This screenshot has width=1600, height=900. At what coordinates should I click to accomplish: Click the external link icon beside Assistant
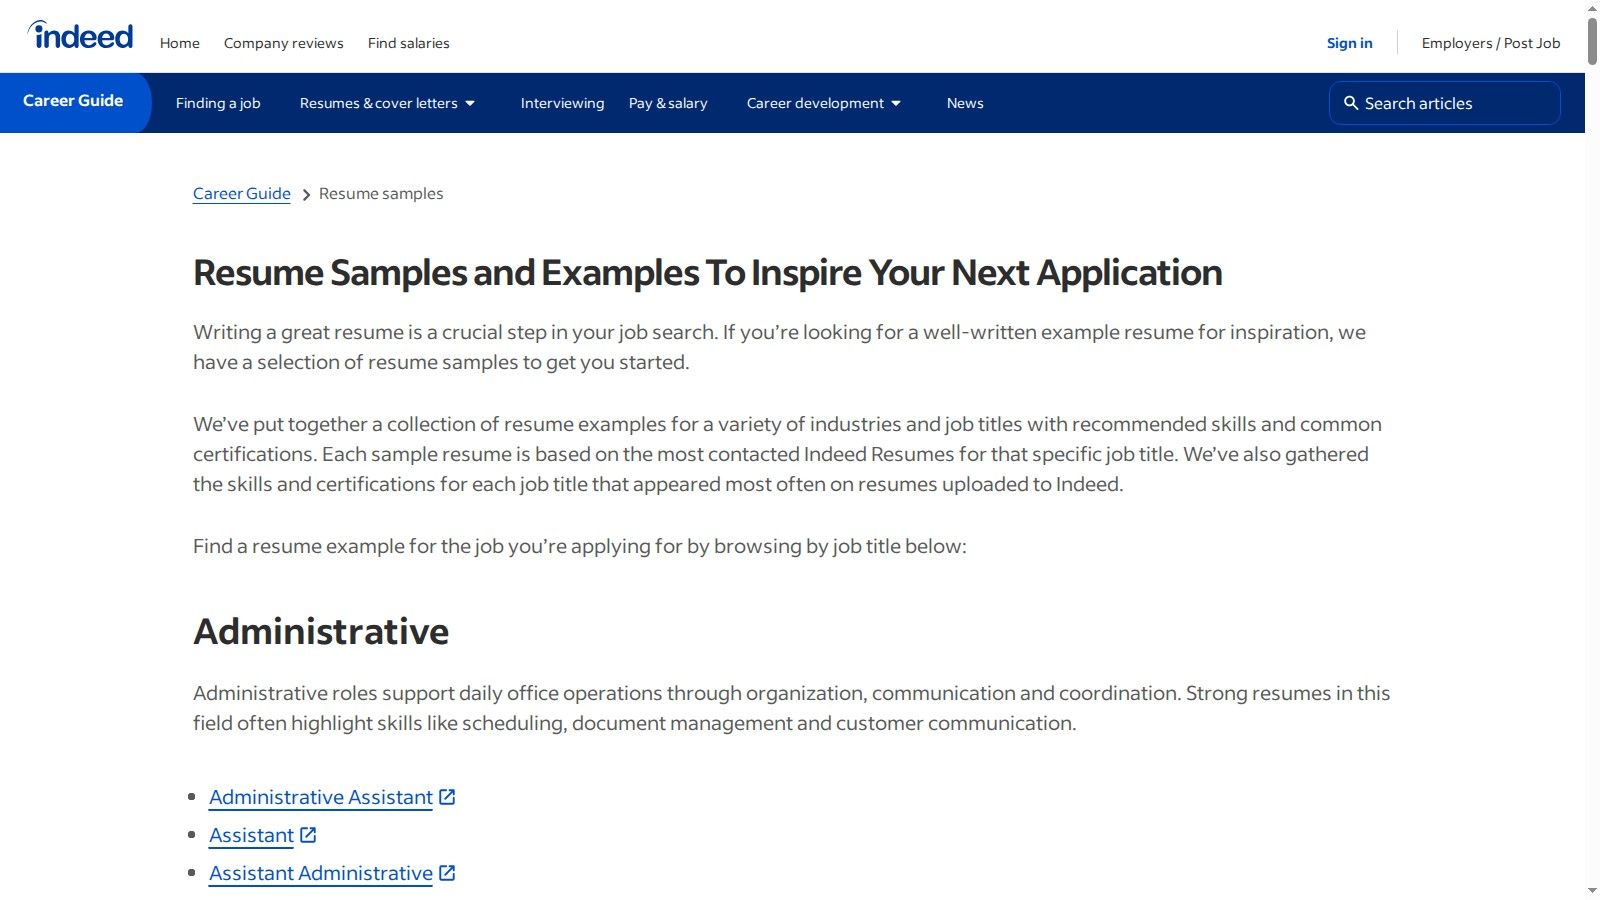309,834
